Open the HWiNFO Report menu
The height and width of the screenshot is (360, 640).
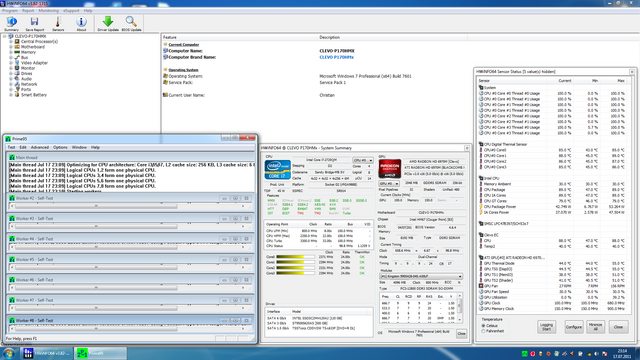point(28,11)
